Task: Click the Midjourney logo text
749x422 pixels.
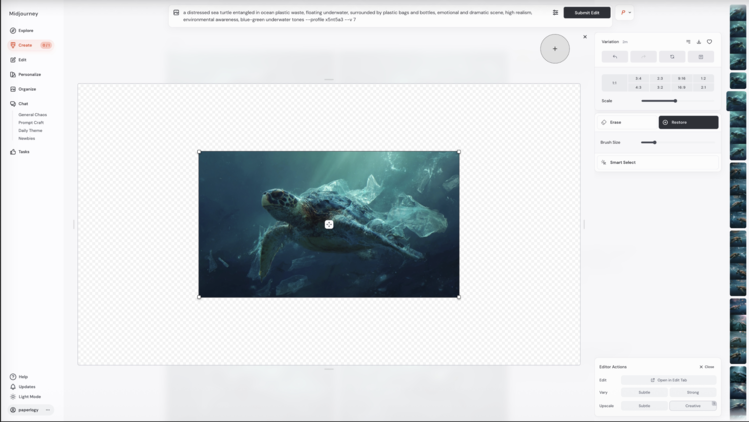Action: pos(23,14)
